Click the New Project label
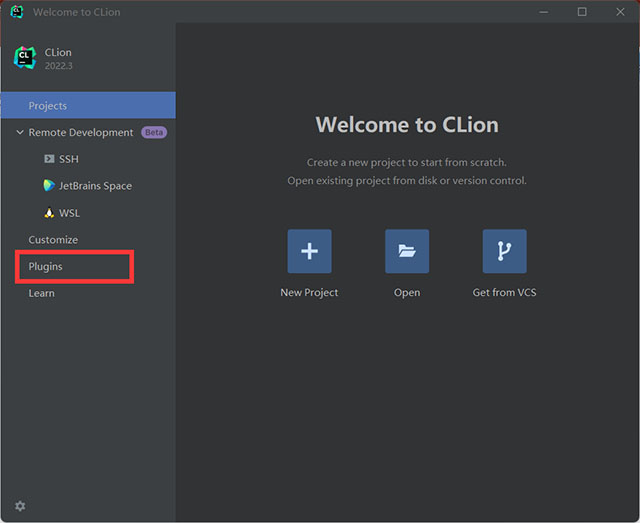 point(309,292)
